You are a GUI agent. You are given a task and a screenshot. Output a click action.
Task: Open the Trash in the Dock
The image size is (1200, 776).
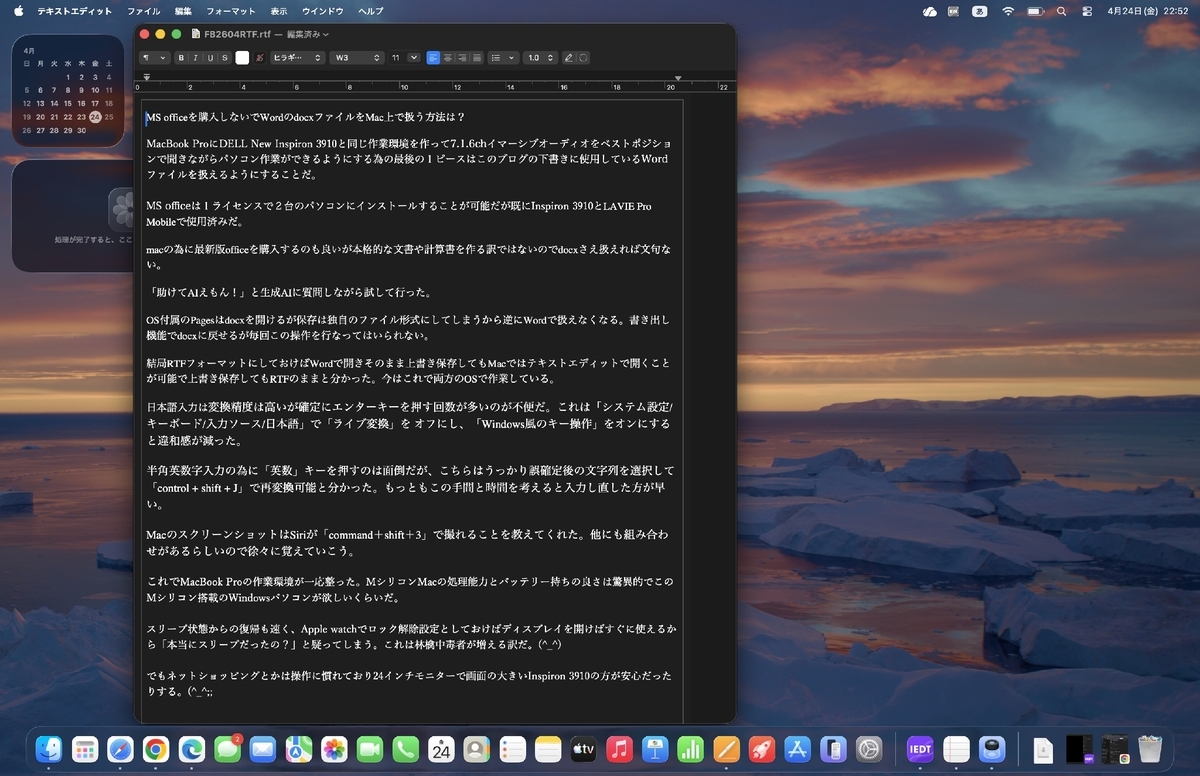click(1150, 749)
